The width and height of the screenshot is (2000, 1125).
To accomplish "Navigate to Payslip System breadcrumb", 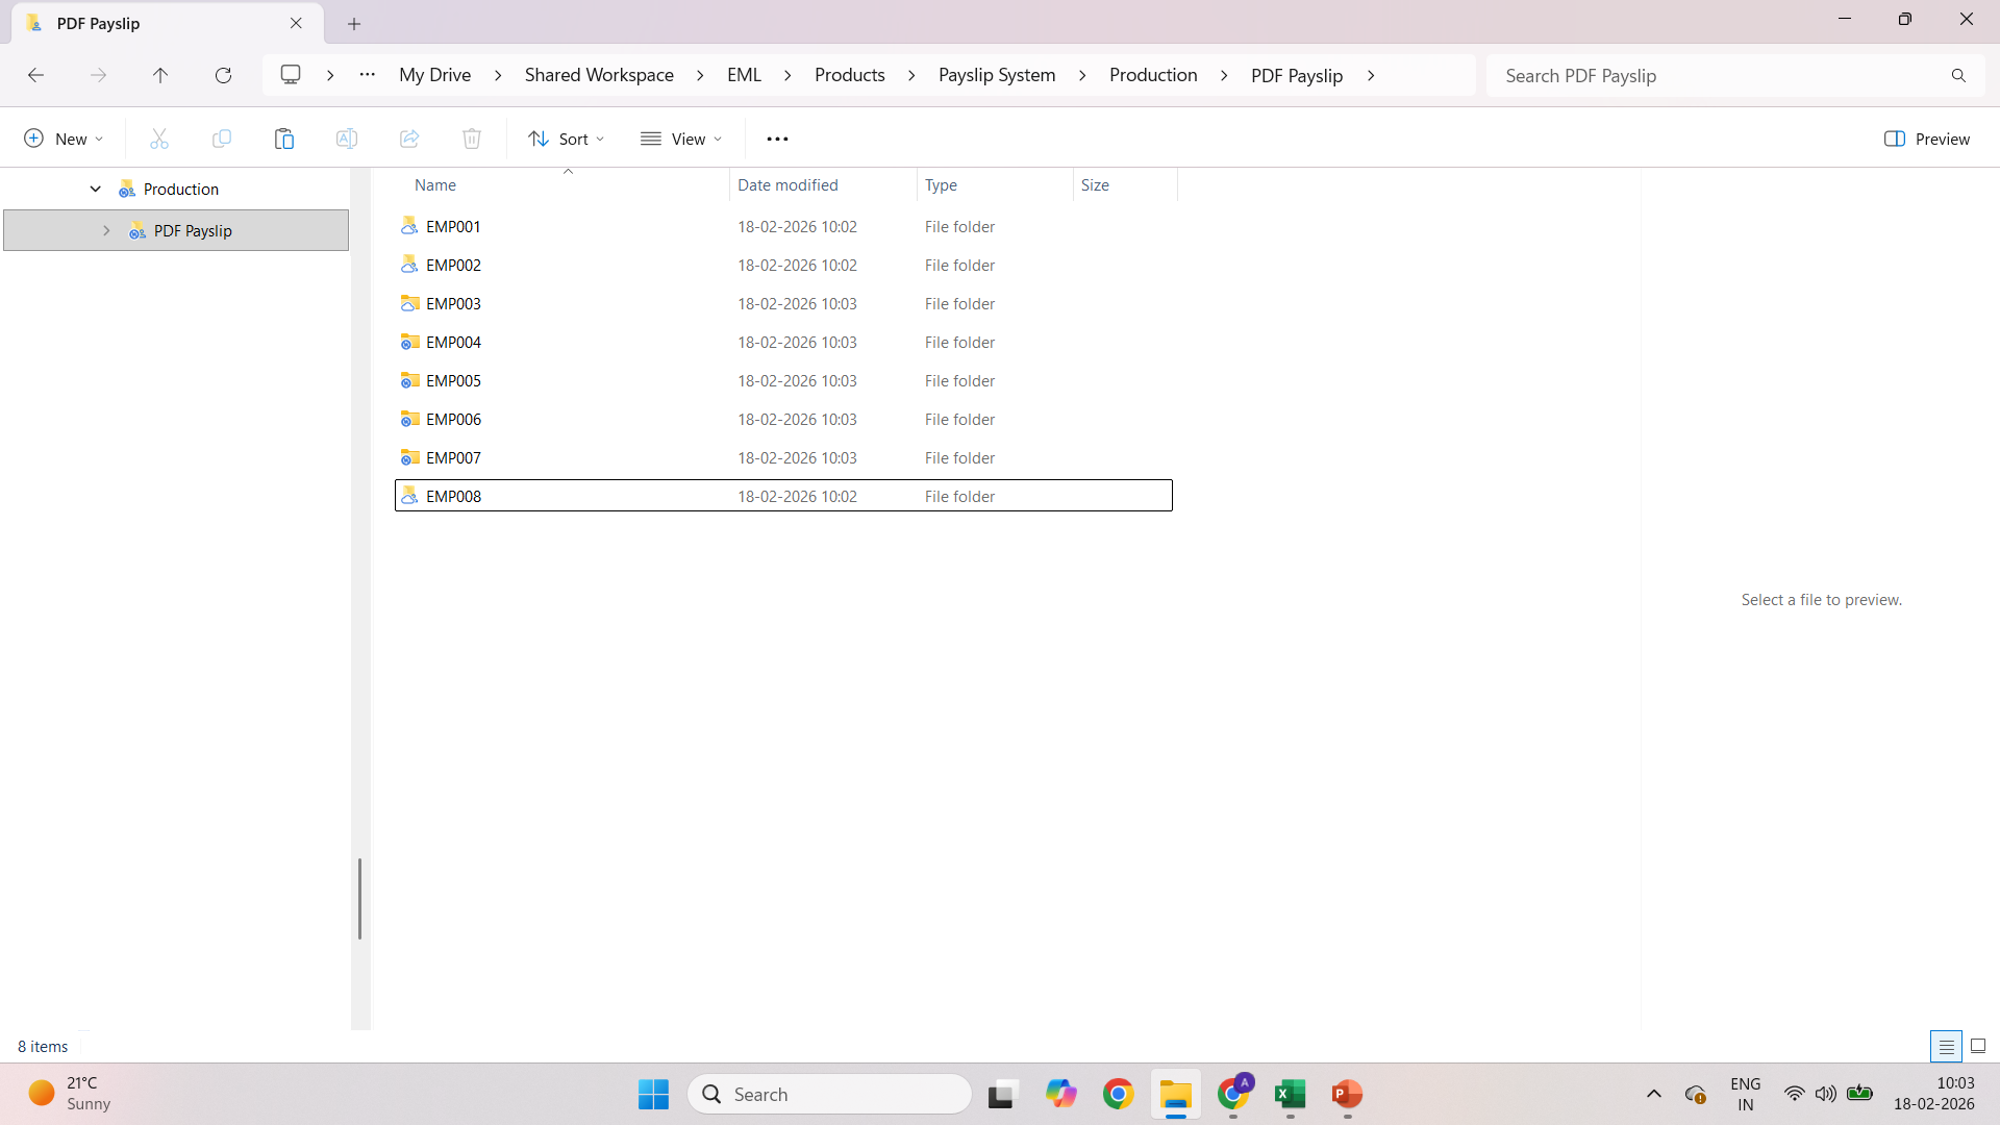I will tap(996, 75).
